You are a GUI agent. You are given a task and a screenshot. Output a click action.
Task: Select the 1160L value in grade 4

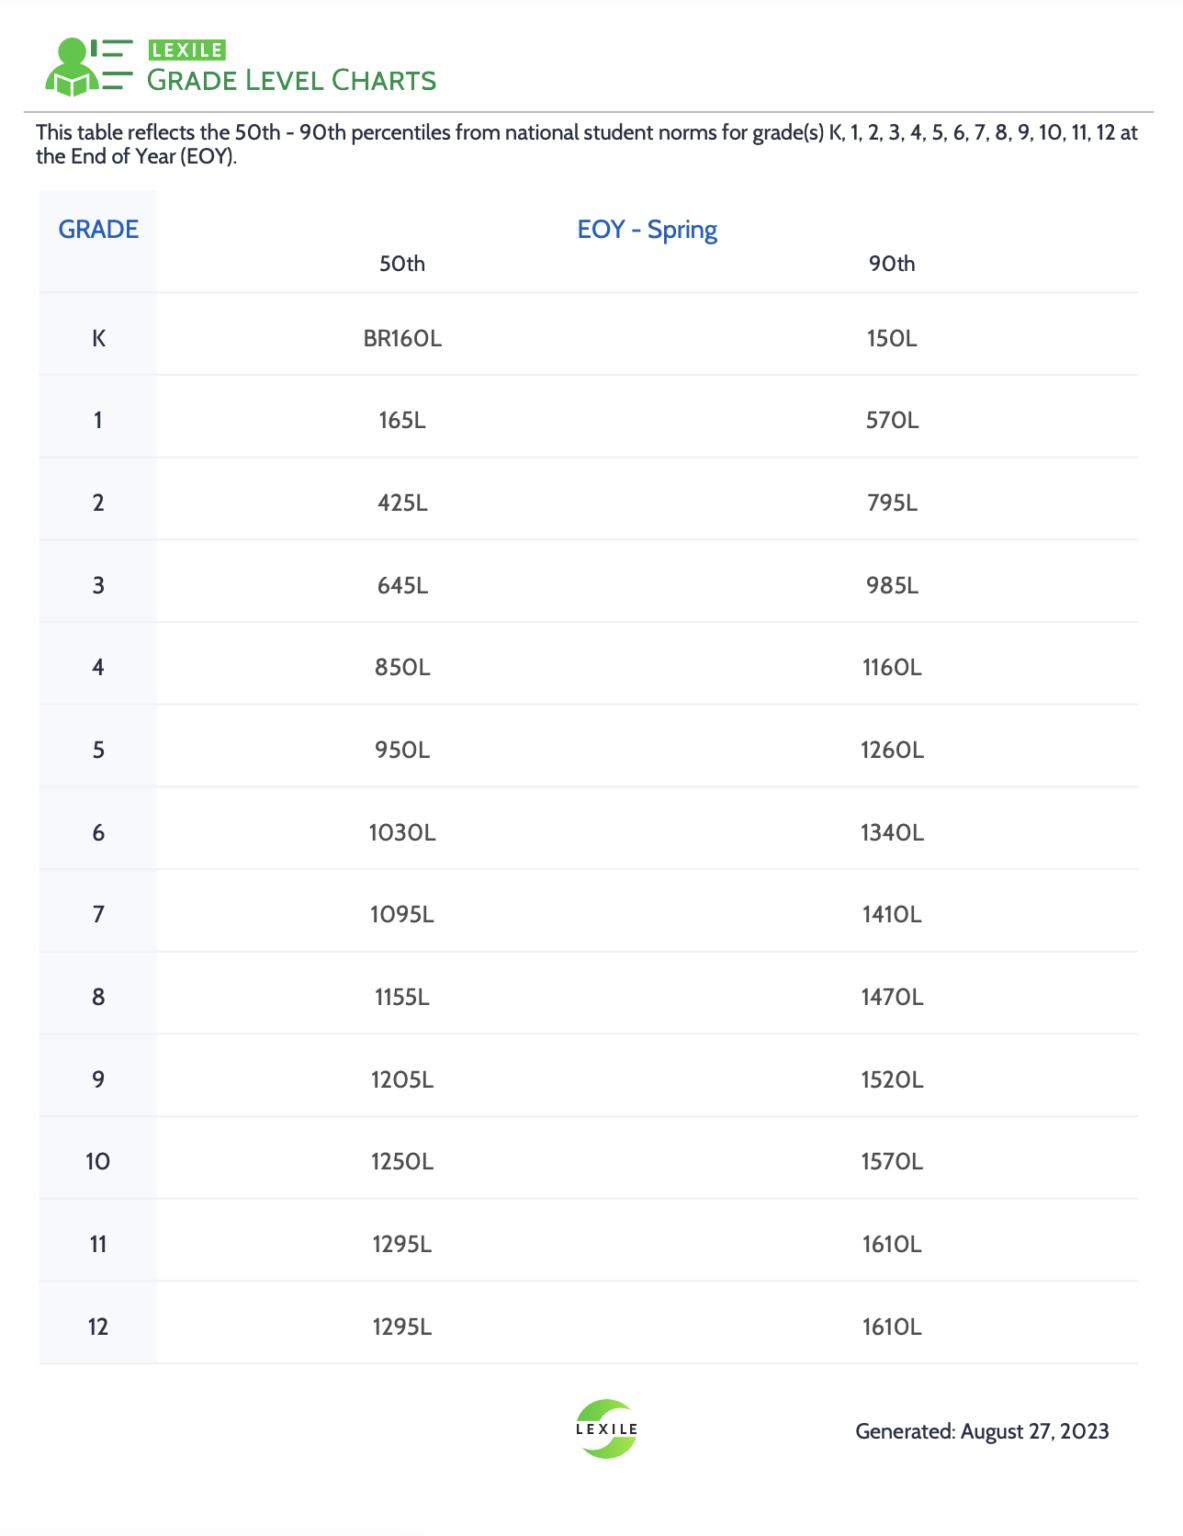pos(892,667)
